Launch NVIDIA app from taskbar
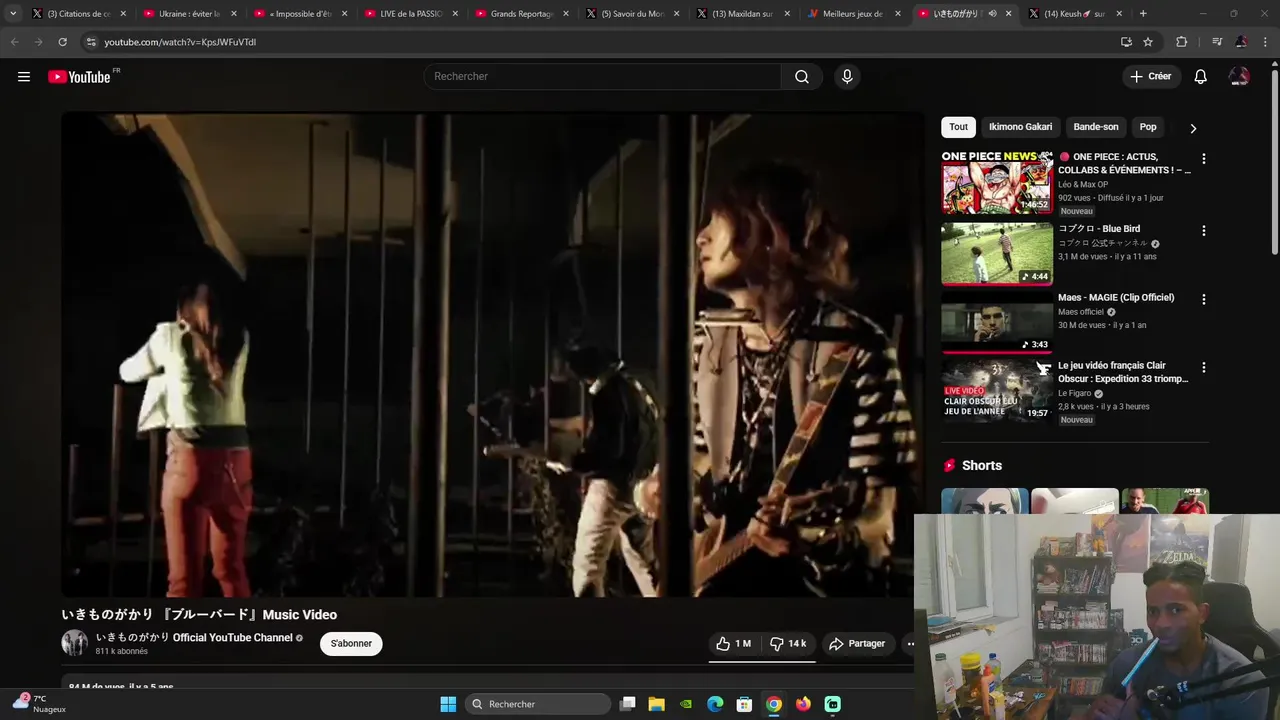 point(686,704)
